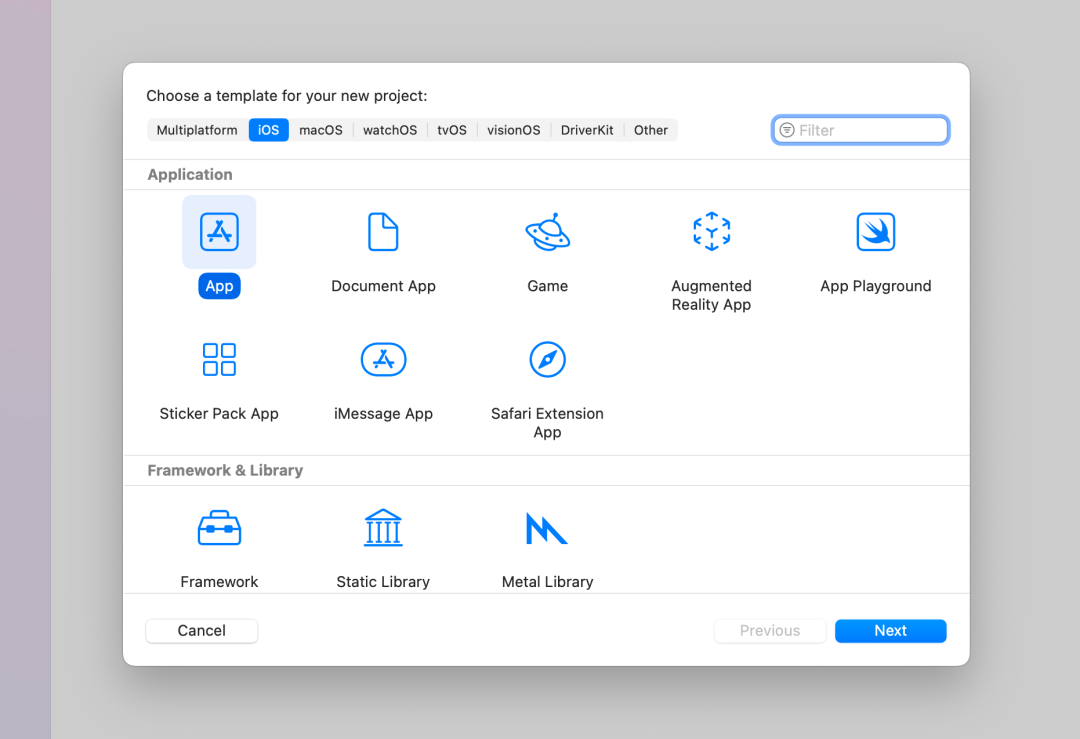Switch to the Multiplatform tab
This screenshot has height=739, width=1080.
pyautogui.click(x=197, y=130)
